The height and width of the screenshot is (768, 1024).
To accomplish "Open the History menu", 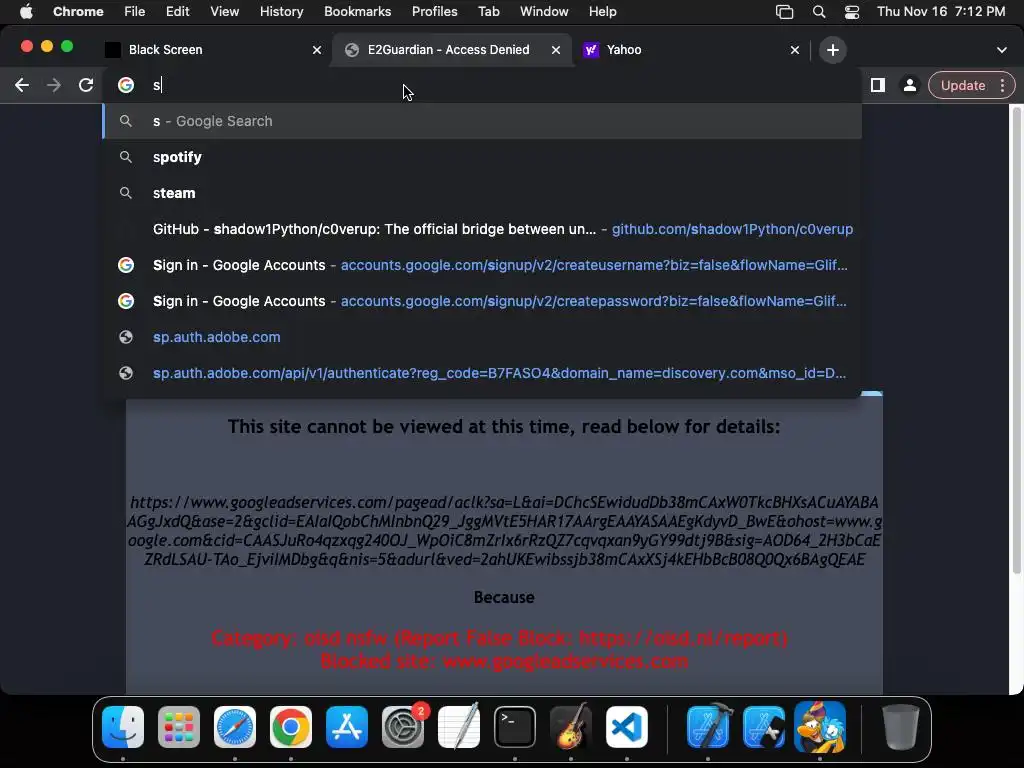I will (281, 11).
